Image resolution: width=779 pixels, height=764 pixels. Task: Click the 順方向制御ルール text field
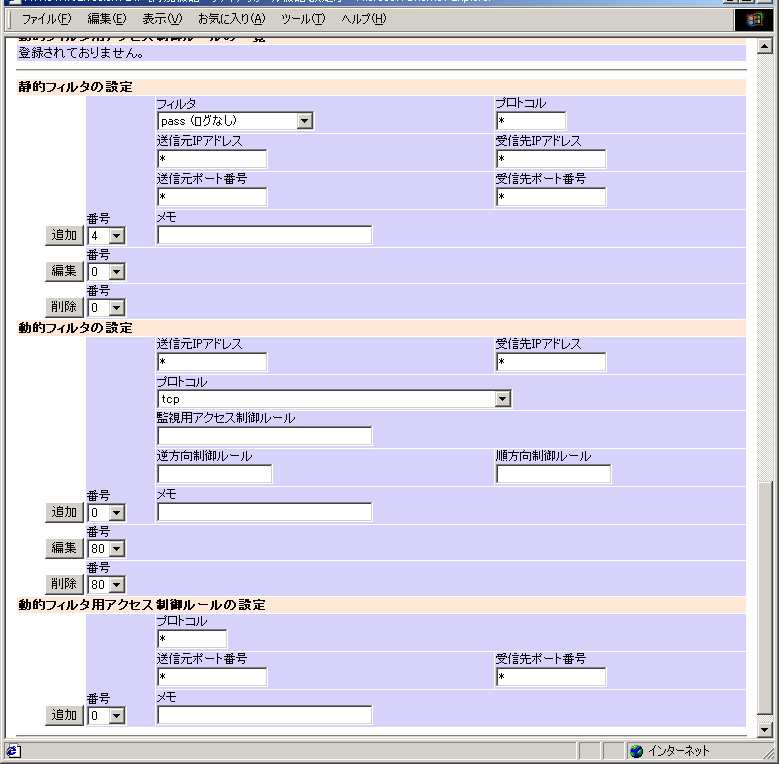pyautogui.click(x=553, y=474)
